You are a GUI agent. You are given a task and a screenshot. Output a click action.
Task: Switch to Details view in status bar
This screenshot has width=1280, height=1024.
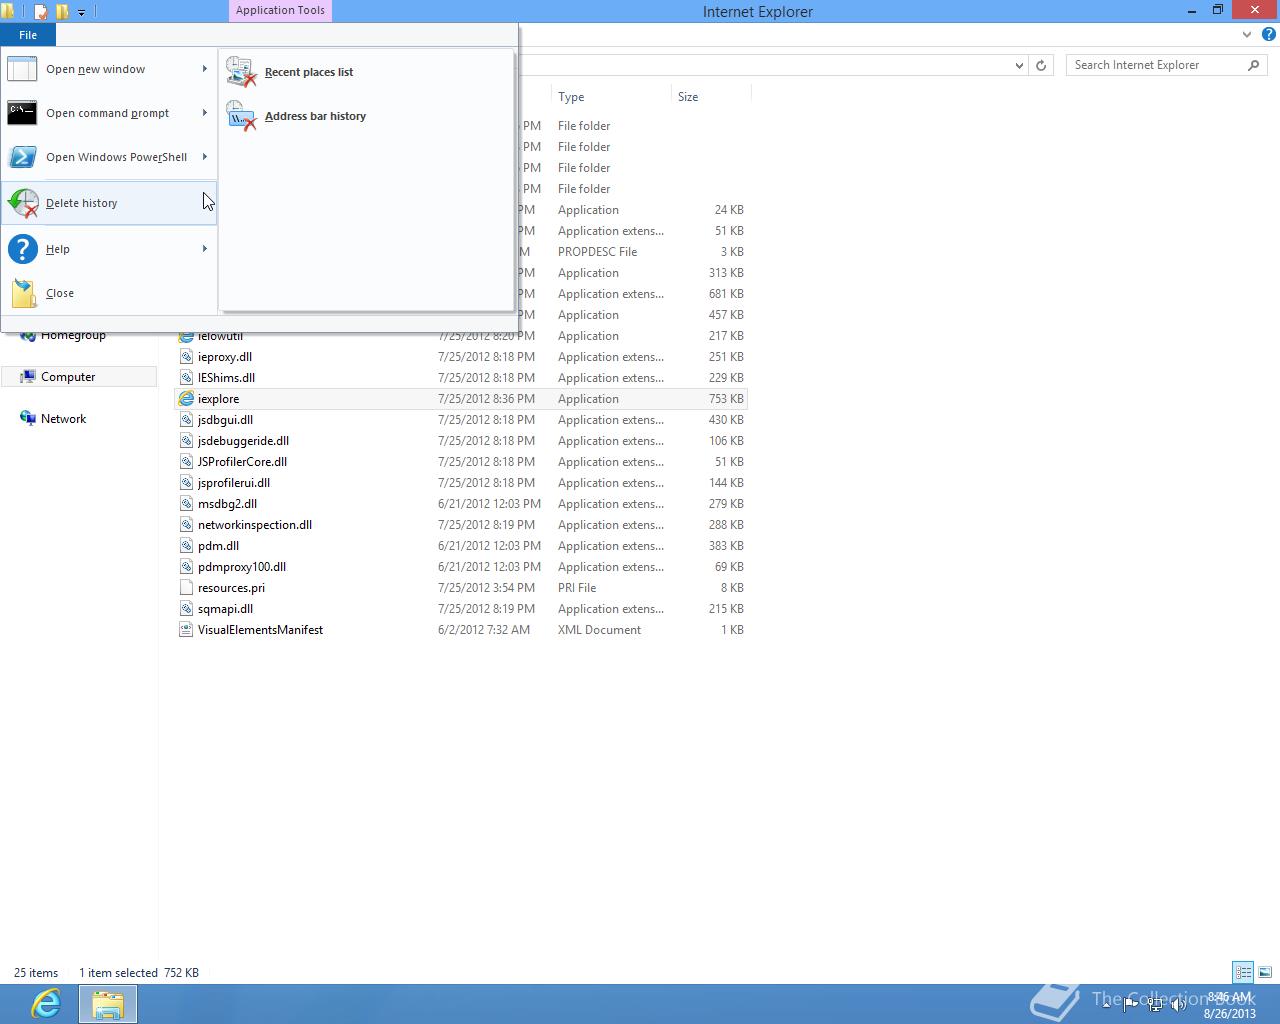1243,972
